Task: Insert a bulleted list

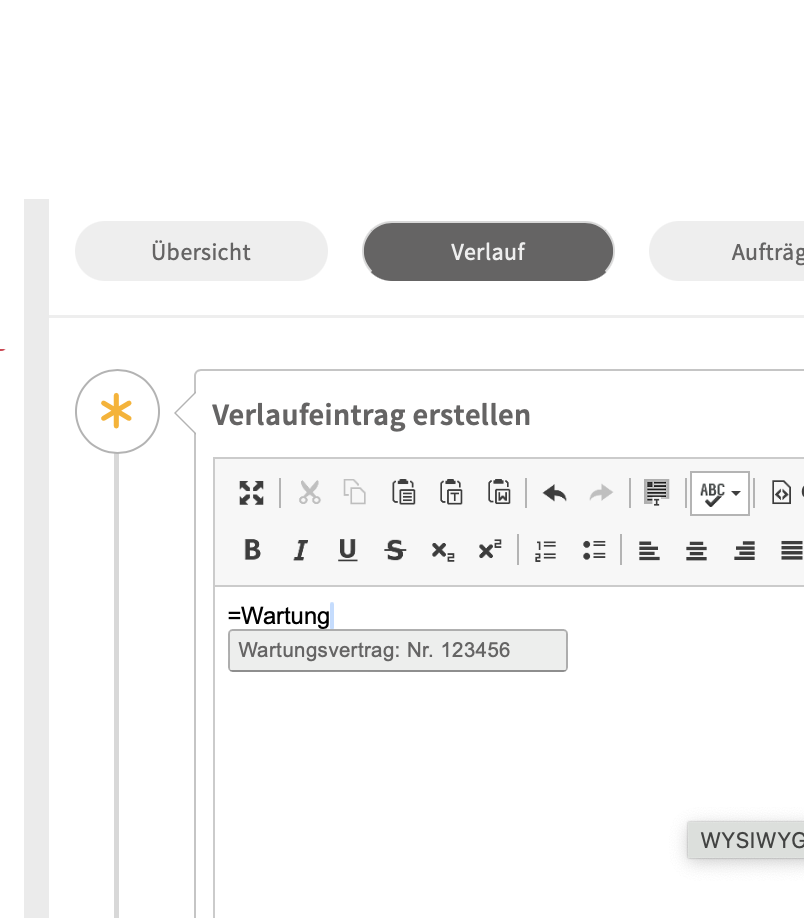Action: (x=594, y=550)
